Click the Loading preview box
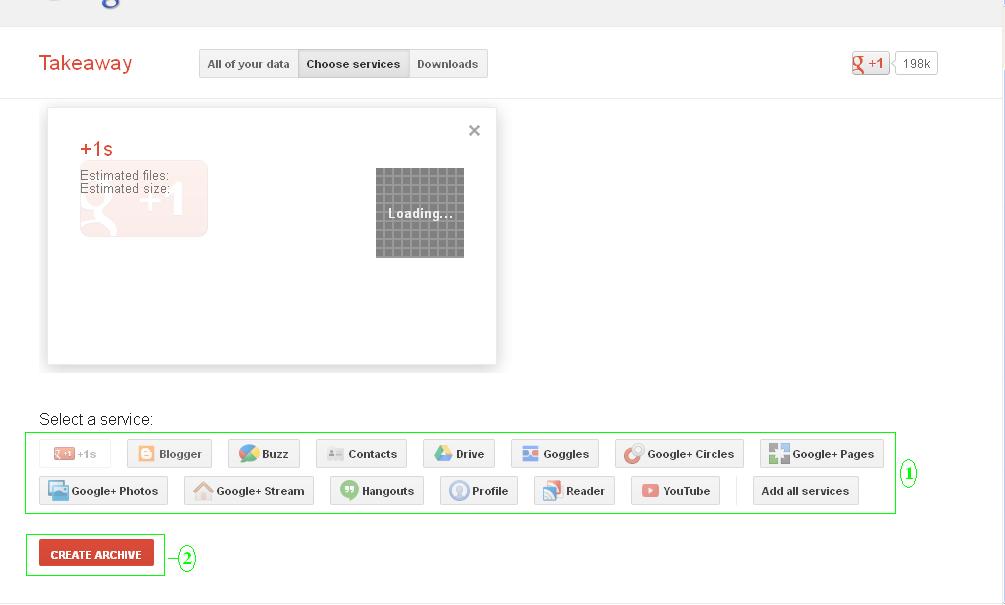Image resolution: width=1005 pixels, height=605 pixels. [420, 213]
